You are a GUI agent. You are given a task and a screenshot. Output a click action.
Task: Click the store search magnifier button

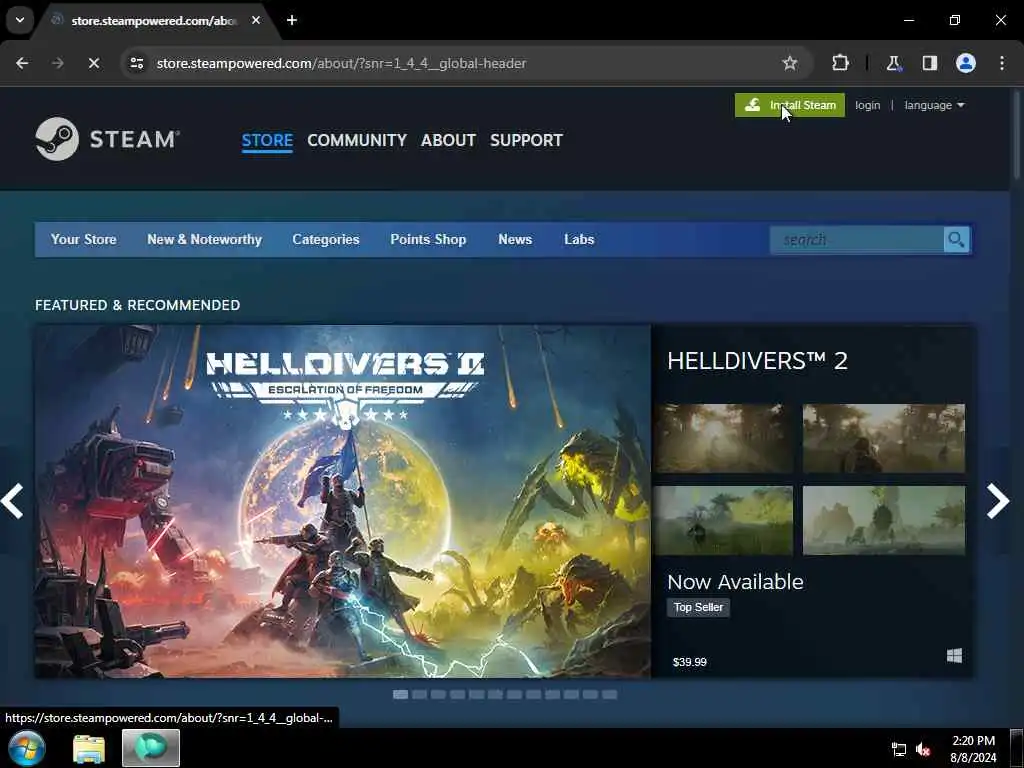tap(956, 240)
